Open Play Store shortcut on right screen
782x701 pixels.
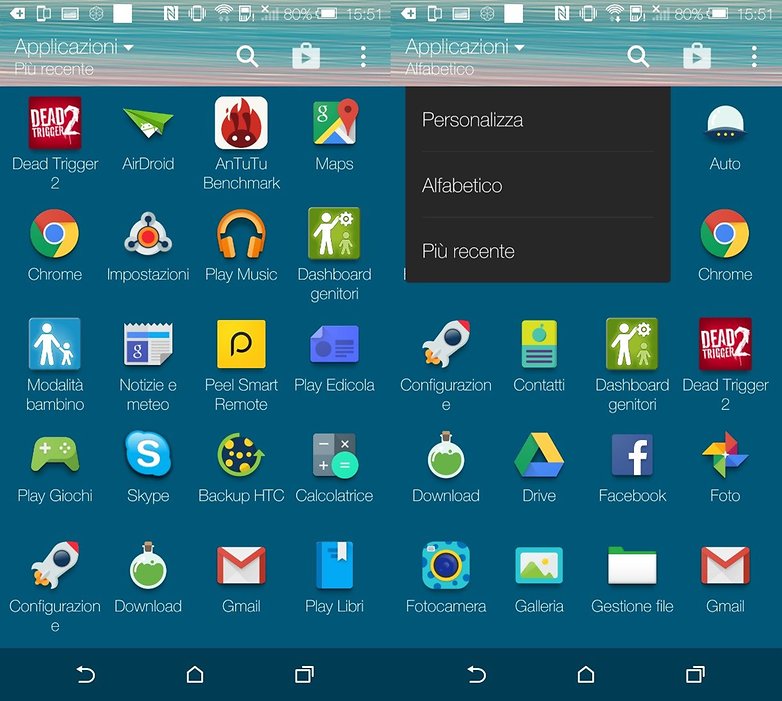[697, 56]
